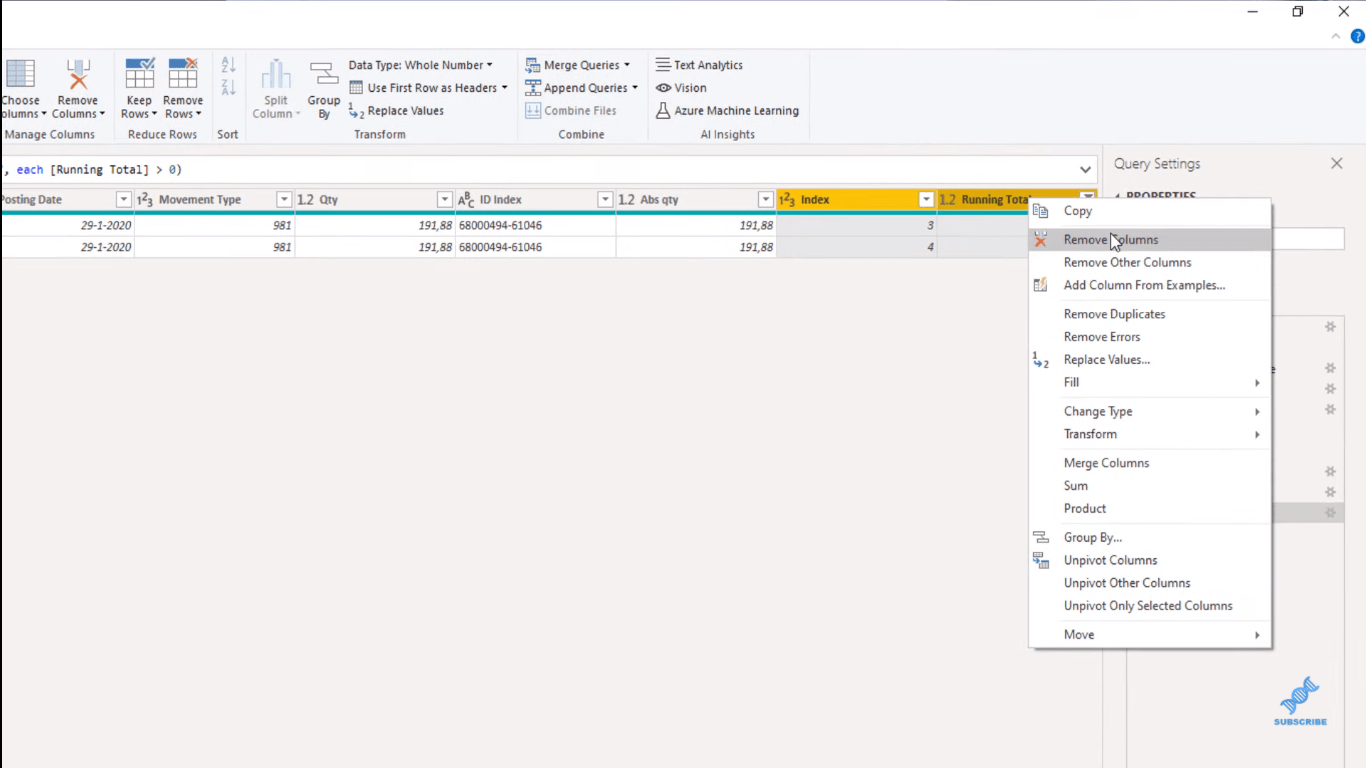This screenshot has width=1366, height=768.
Task: Open the Change Type submenu
Action: click(1150, 412)
